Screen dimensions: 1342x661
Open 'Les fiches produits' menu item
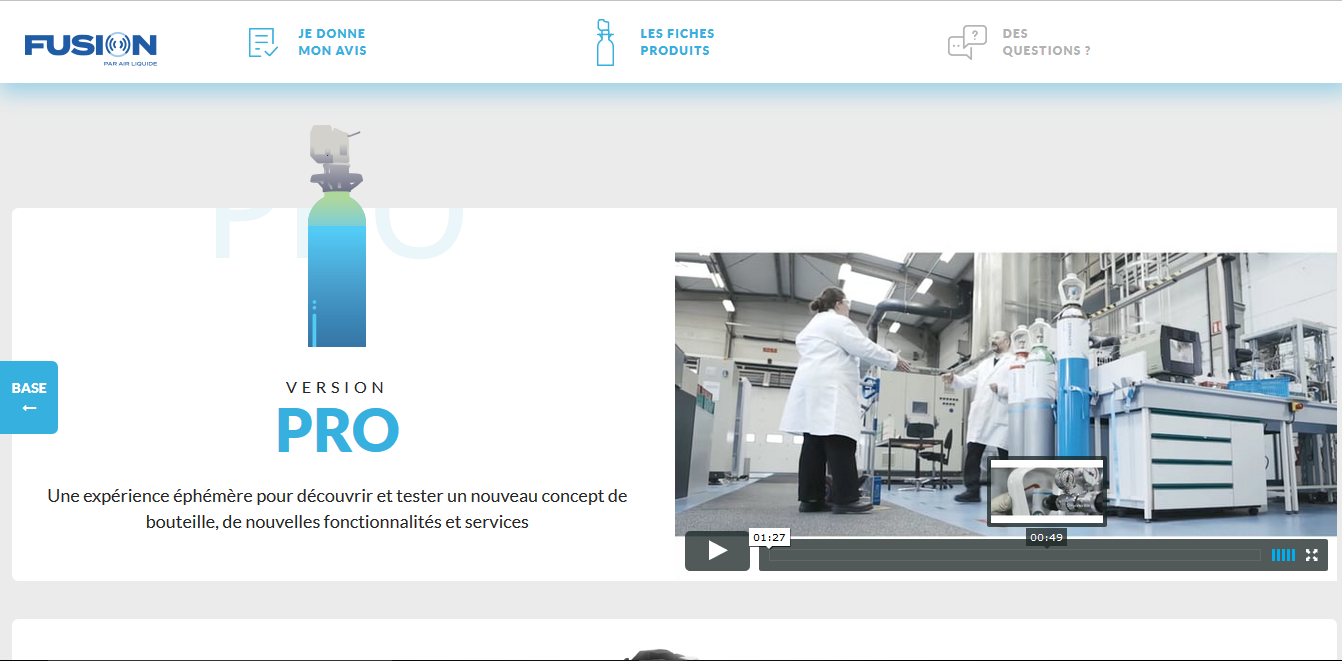(677, 42)
